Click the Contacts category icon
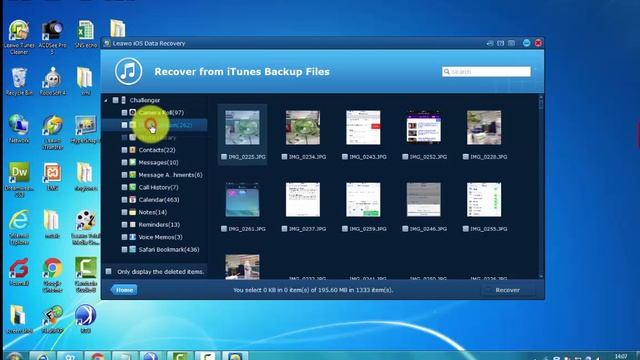The image size is (640, 360). tap(133, 150)
